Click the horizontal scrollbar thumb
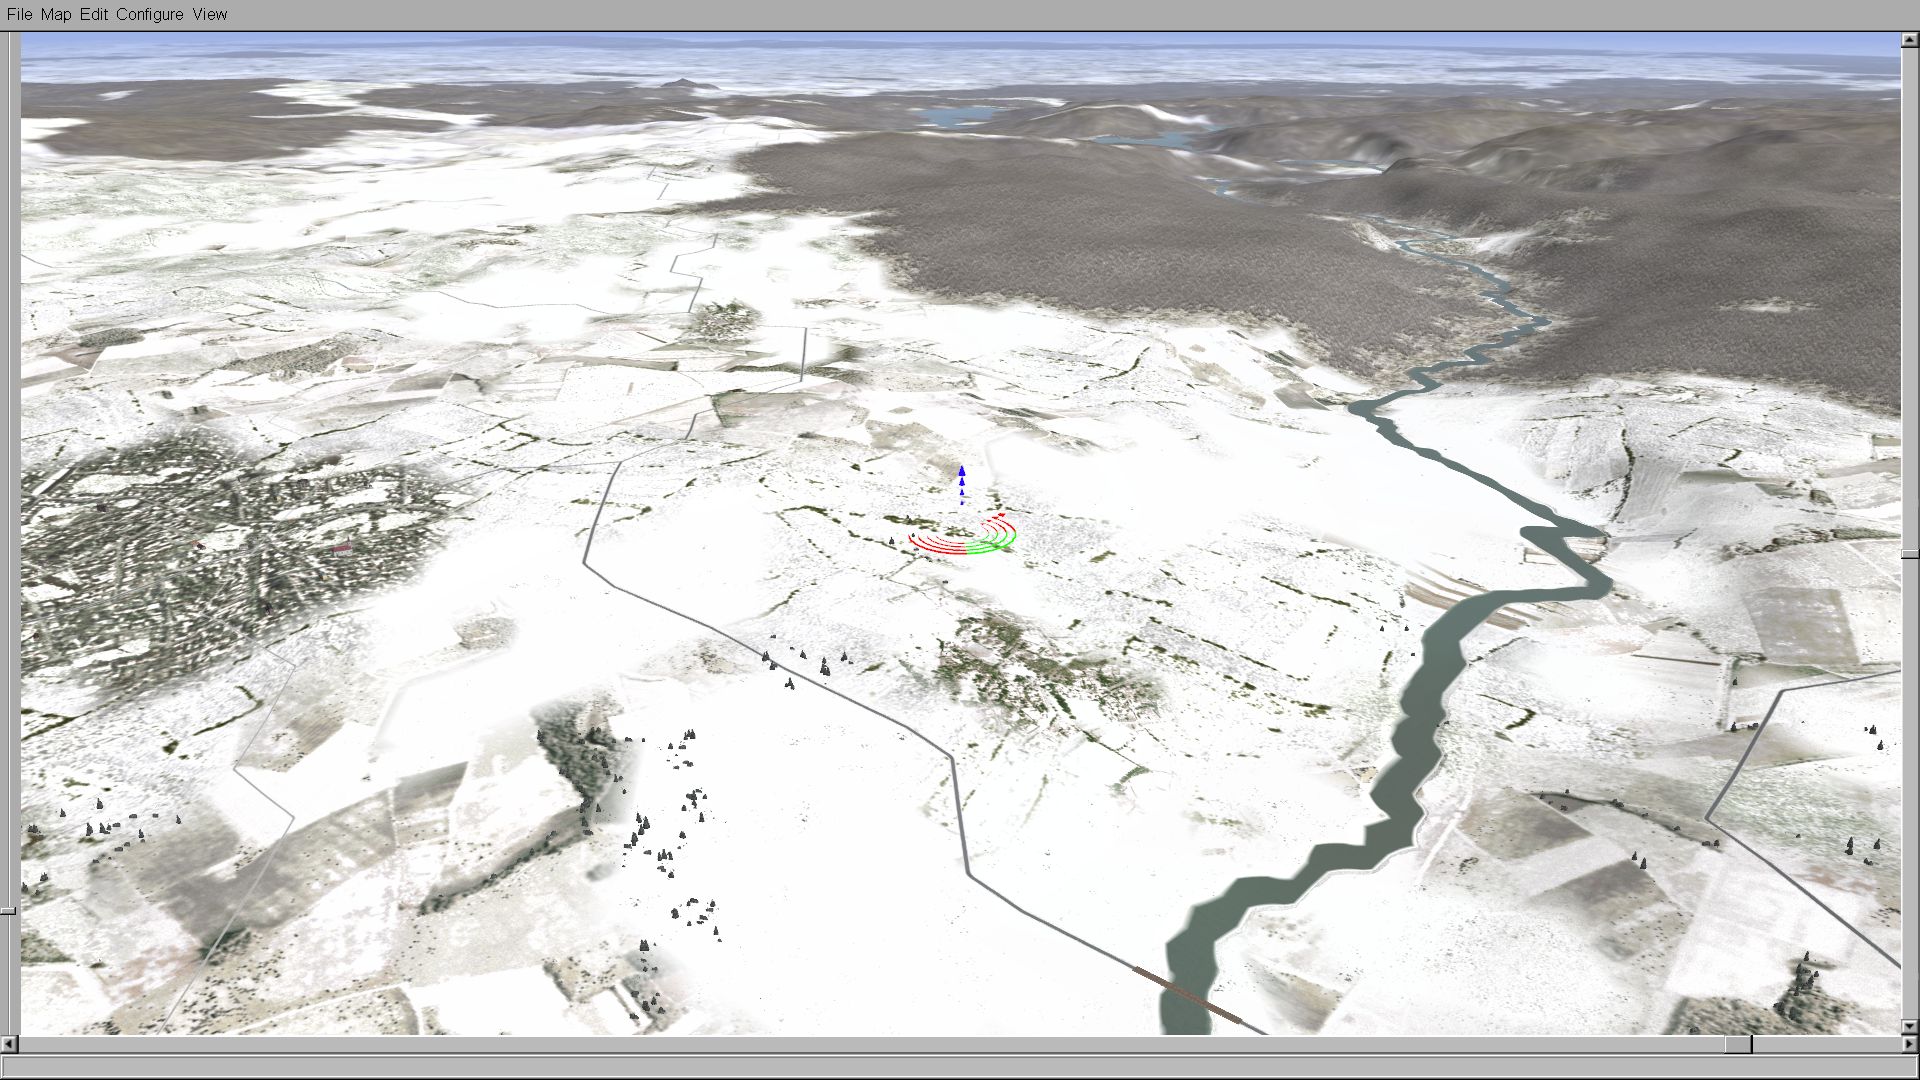The image size is (1920, 1080). coord(1738,1044)
